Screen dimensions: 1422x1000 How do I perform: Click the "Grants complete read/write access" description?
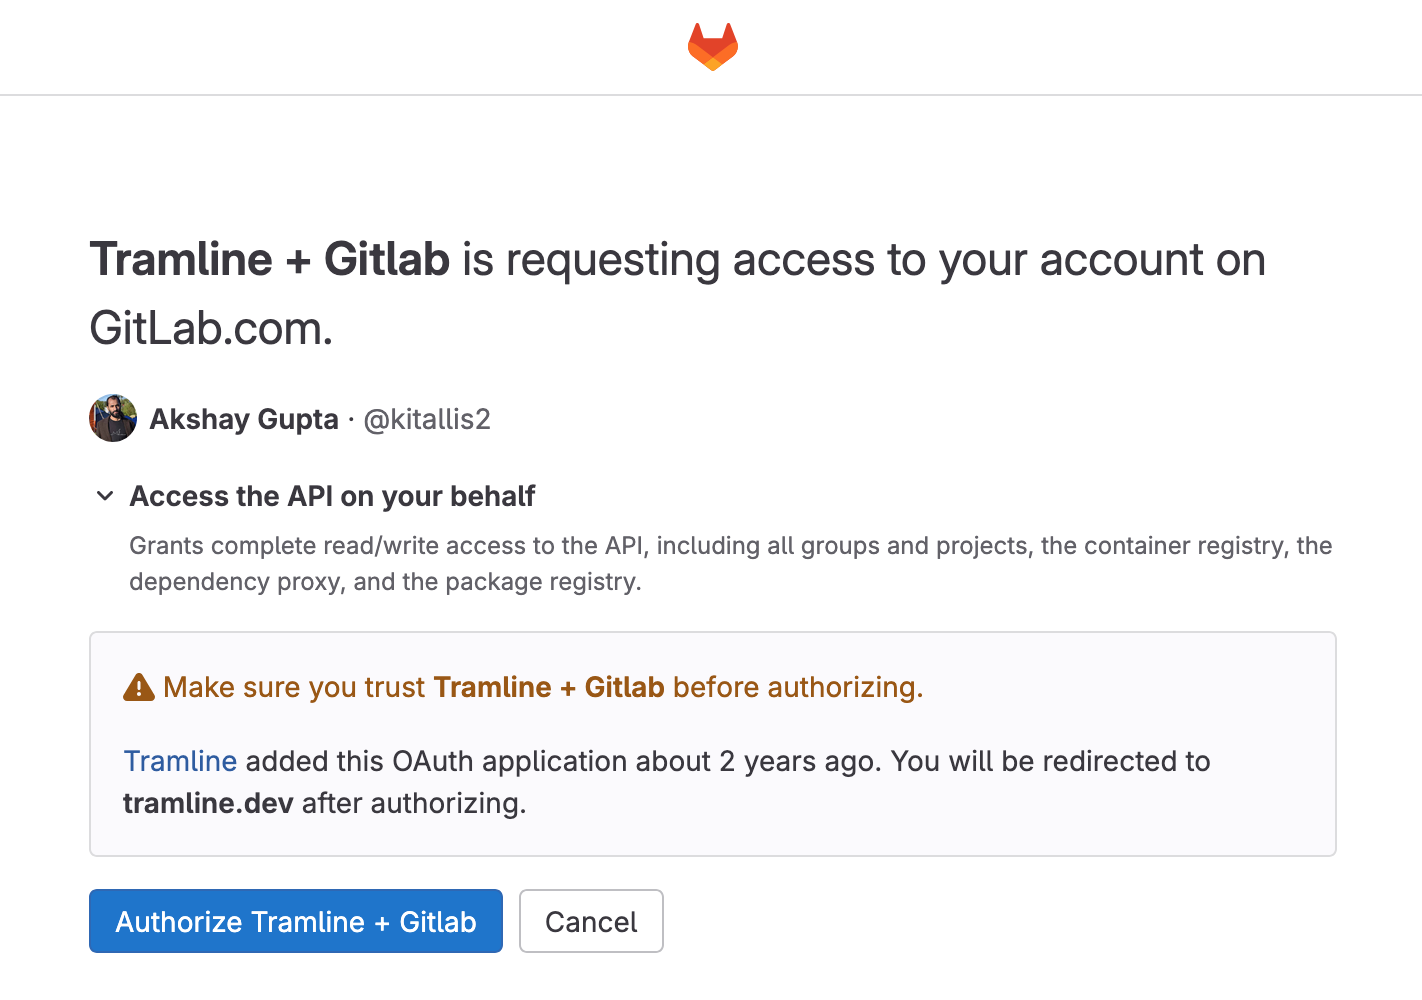[x=731, y=563]
